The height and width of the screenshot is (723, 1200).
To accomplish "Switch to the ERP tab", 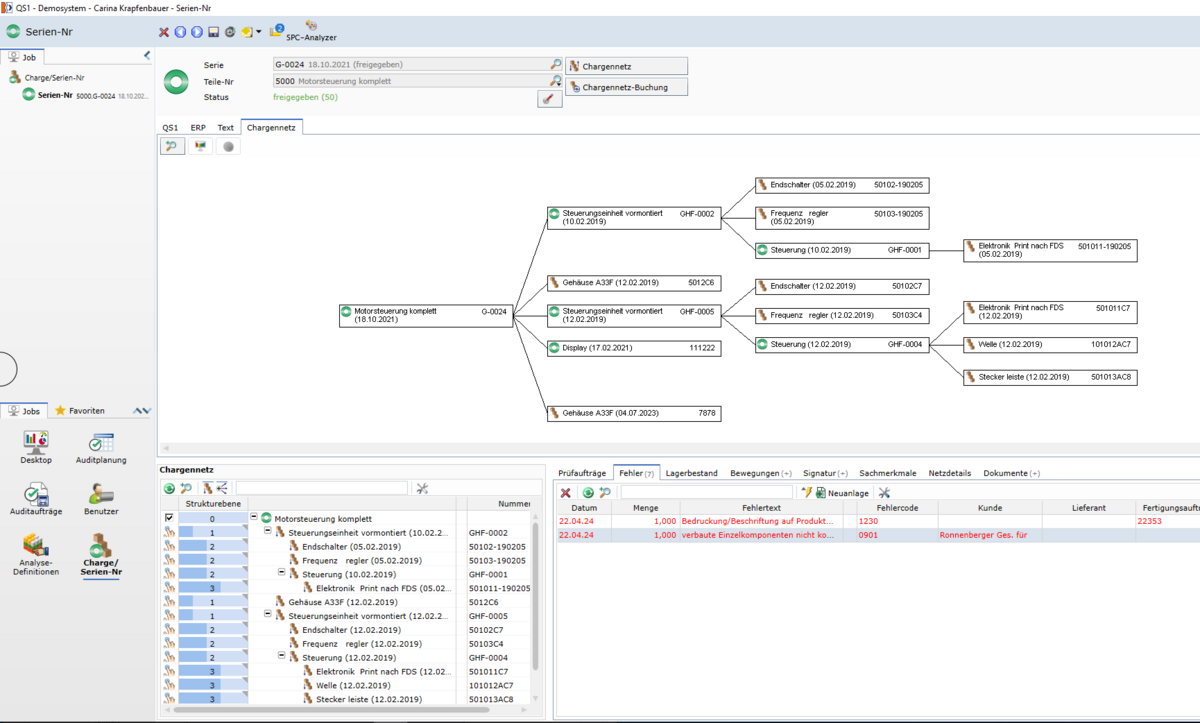I will [x=198, y=128].
